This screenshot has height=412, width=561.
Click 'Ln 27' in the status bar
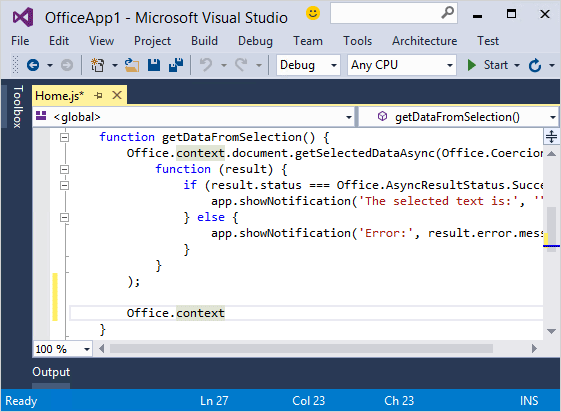tap(214, 401)
